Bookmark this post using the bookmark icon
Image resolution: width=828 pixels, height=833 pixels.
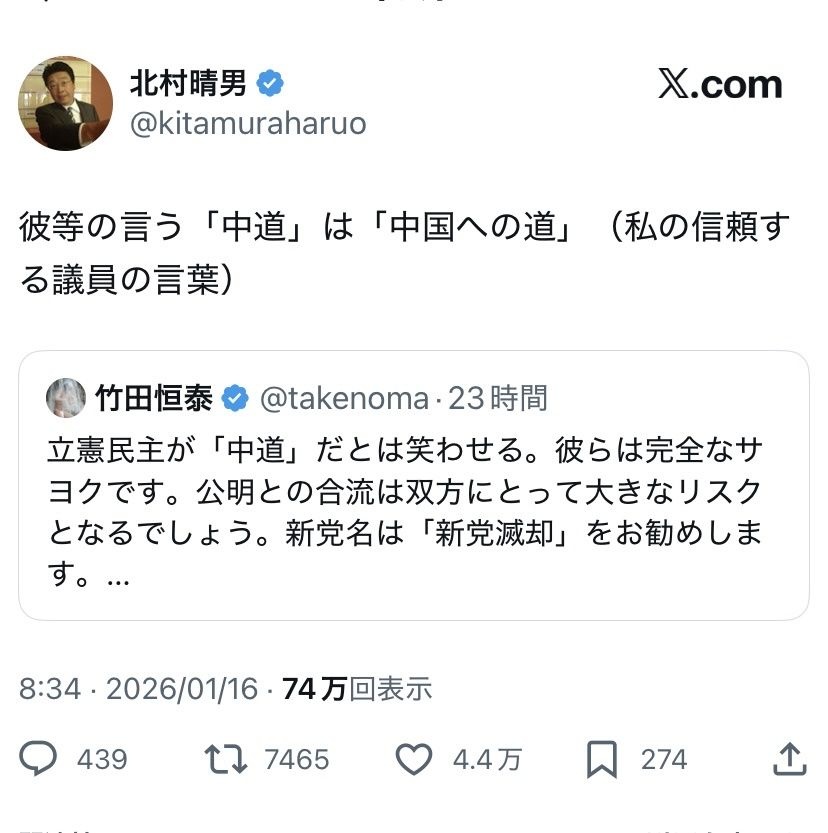coord(602,760)
